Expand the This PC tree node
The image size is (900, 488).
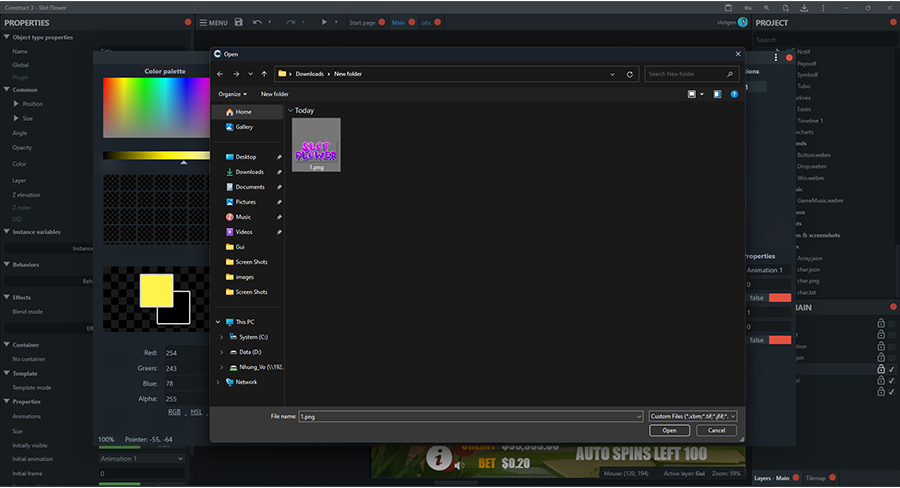point(218,322)
